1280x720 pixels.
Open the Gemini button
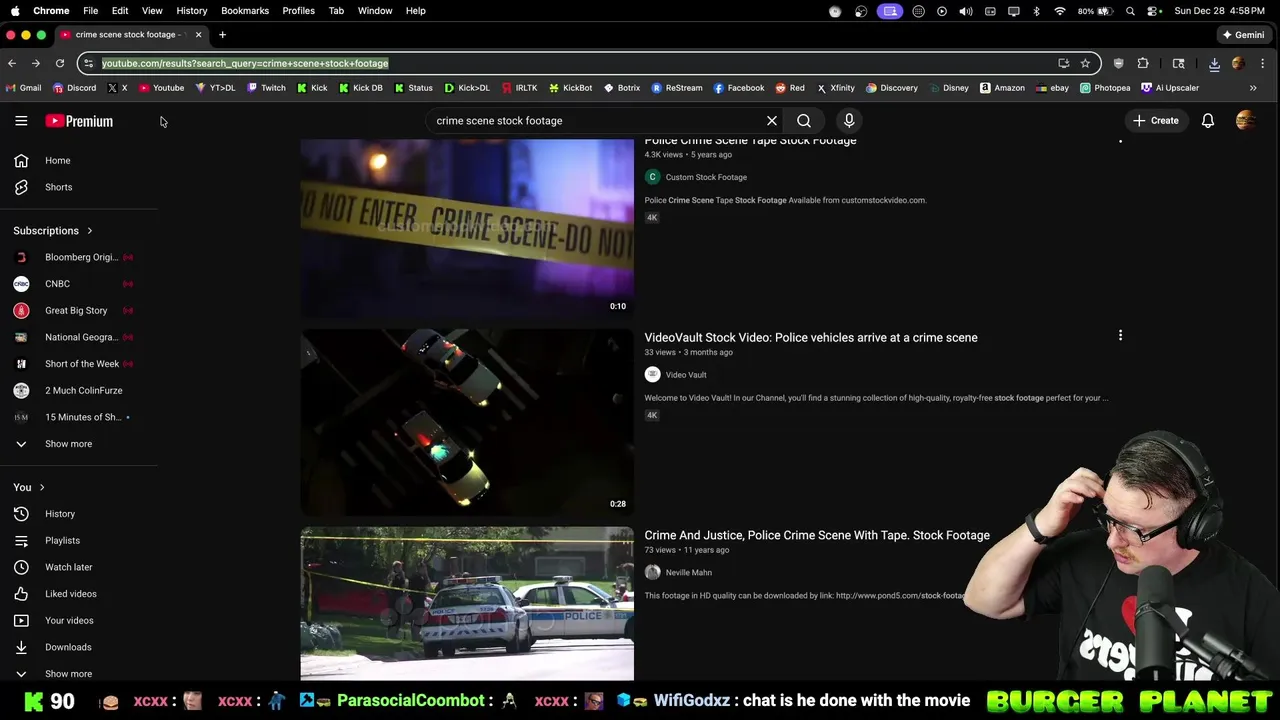click(1243, 35)
